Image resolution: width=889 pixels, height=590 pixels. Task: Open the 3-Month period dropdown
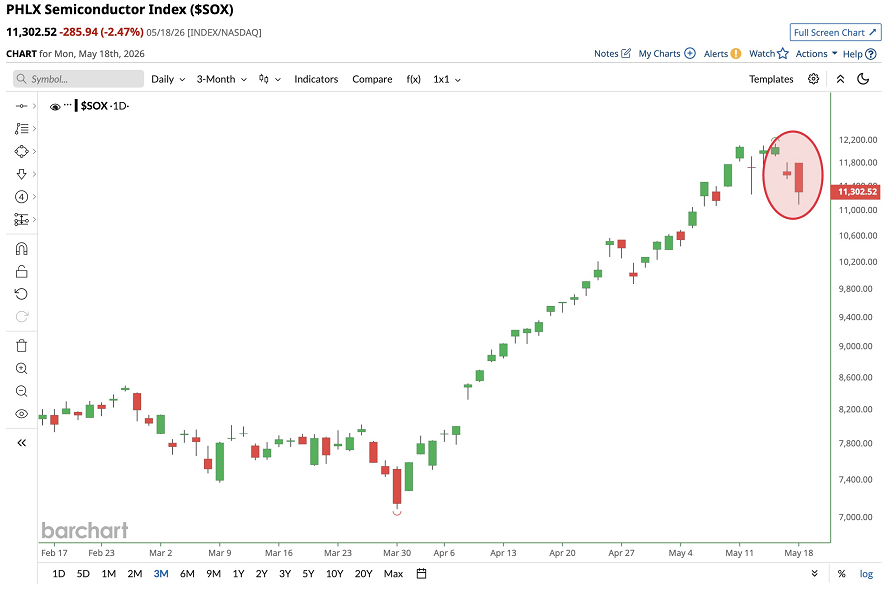pyautogui.click(x=222, y=79)
